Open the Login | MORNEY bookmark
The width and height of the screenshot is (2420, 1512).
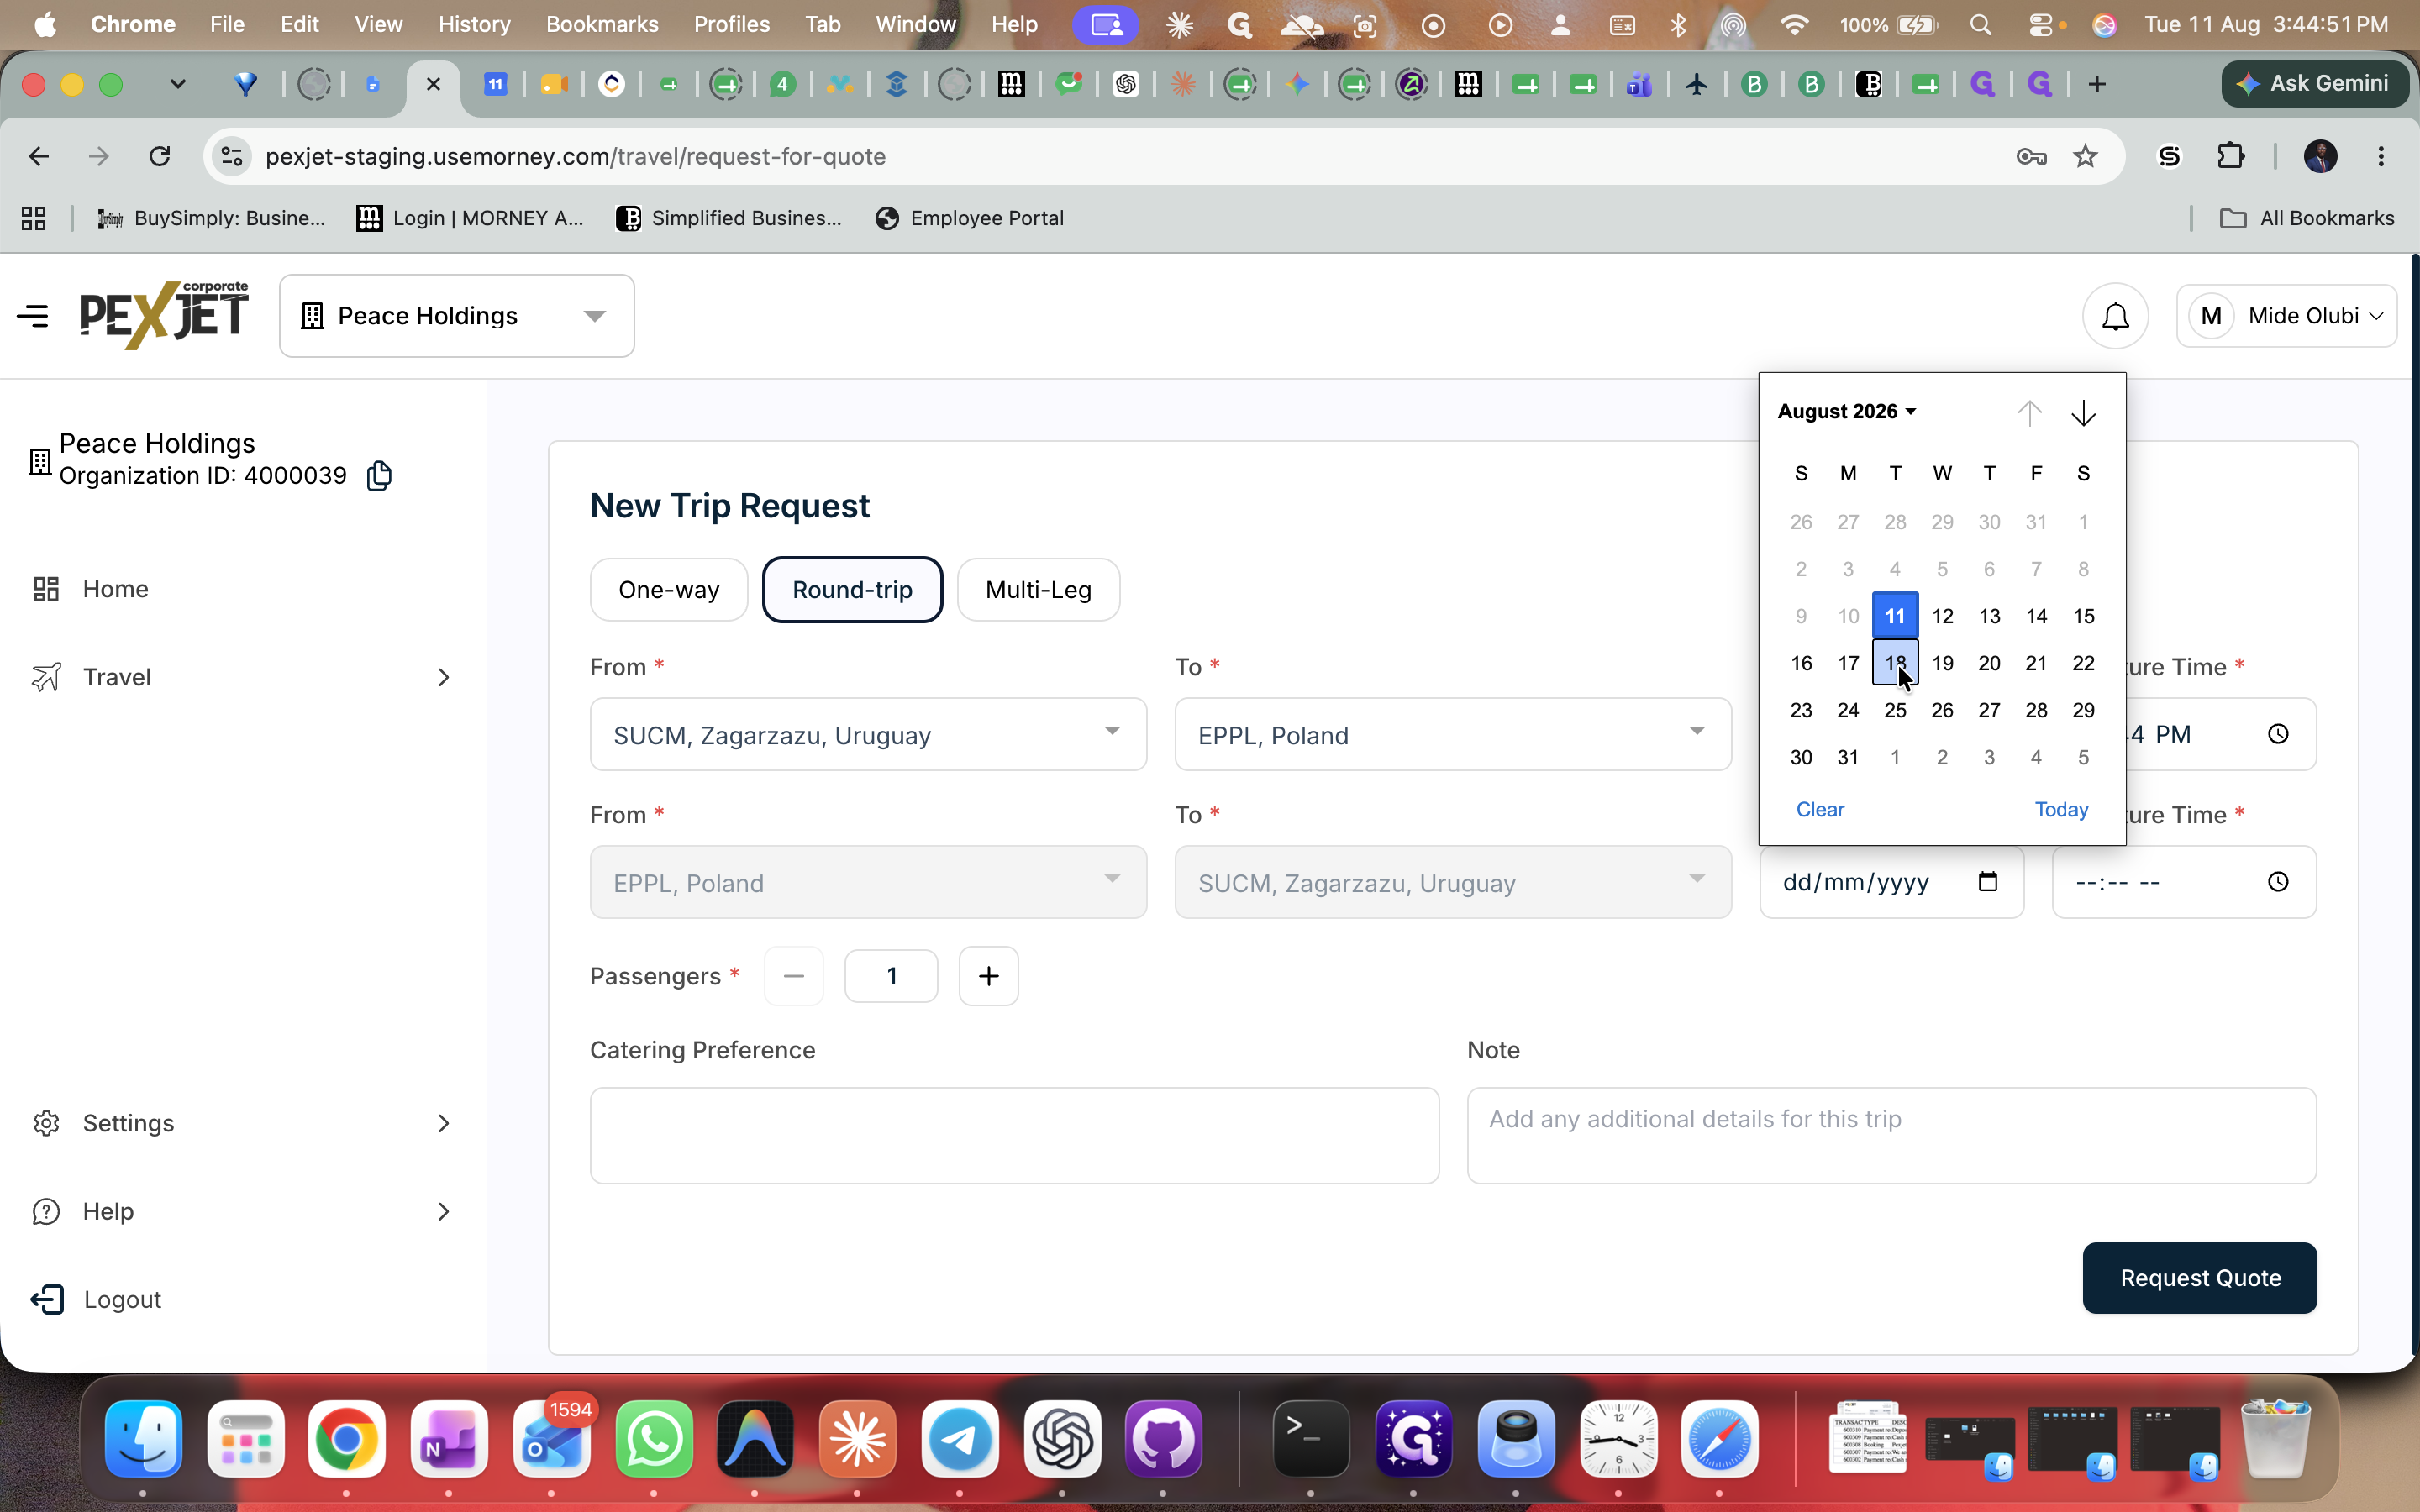(470, 218)
